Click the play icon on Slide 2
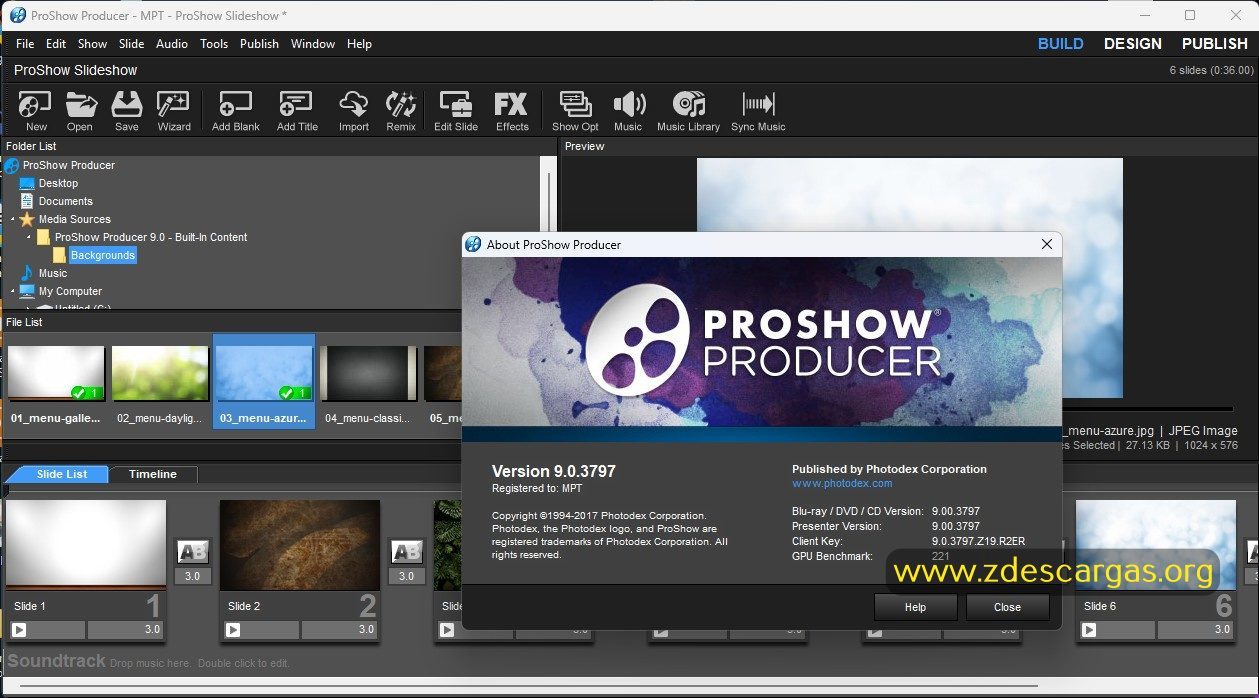1259x698 pixels. click(x=233, y=630)
